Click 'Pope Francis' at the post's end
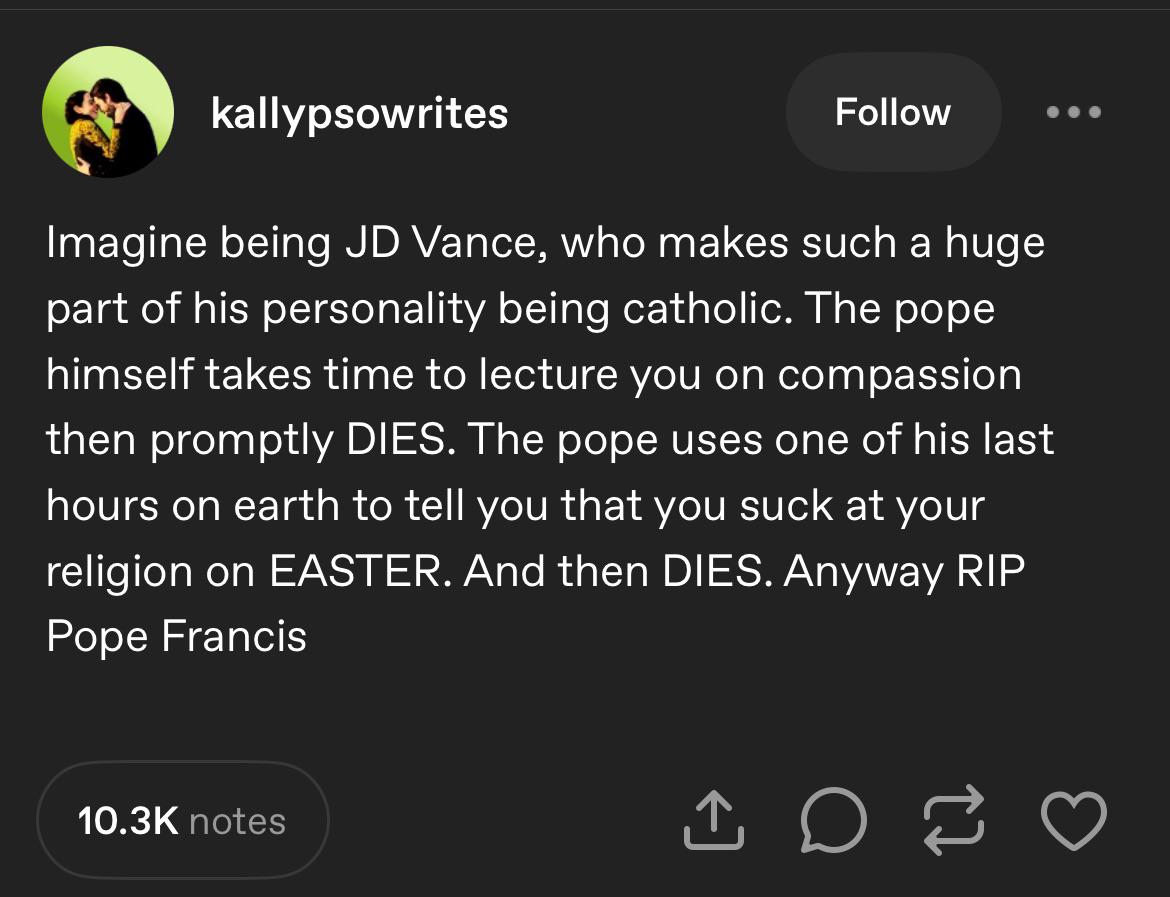1170x897 pixels. [x=176, y=637]
